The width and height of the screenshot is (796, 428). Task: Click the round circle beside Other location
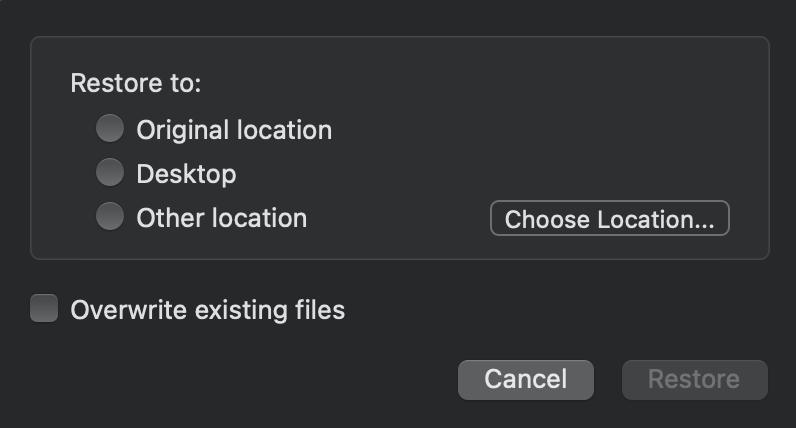click(110, 217)
